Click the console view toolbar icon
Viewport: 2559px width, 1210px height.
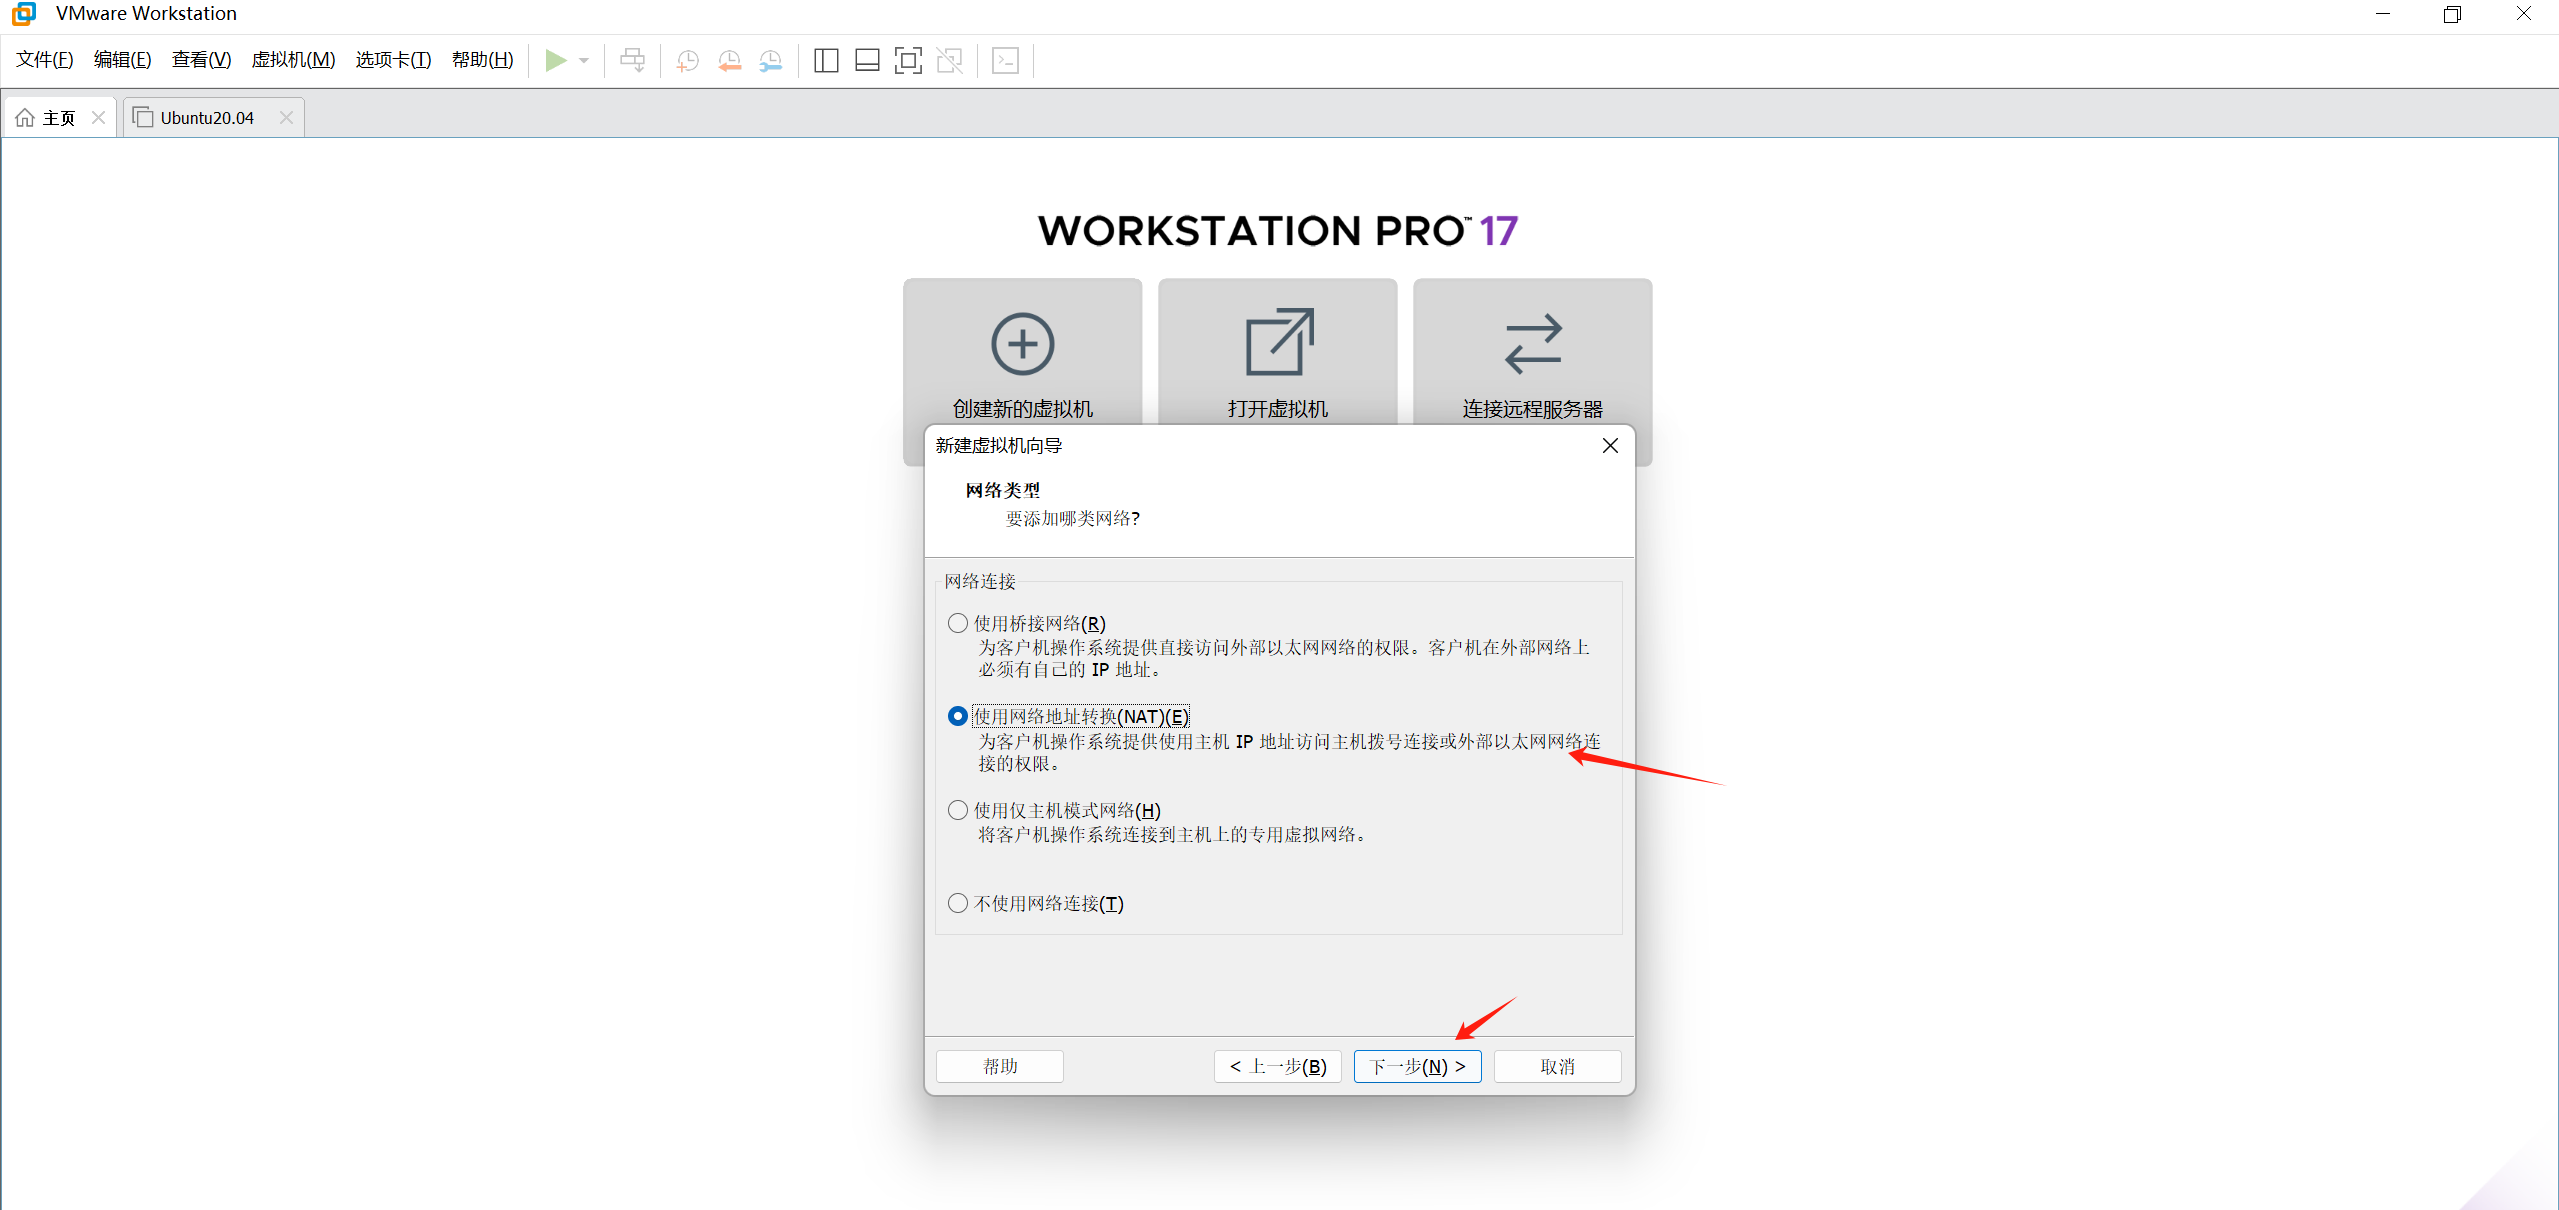(1005, 61)
